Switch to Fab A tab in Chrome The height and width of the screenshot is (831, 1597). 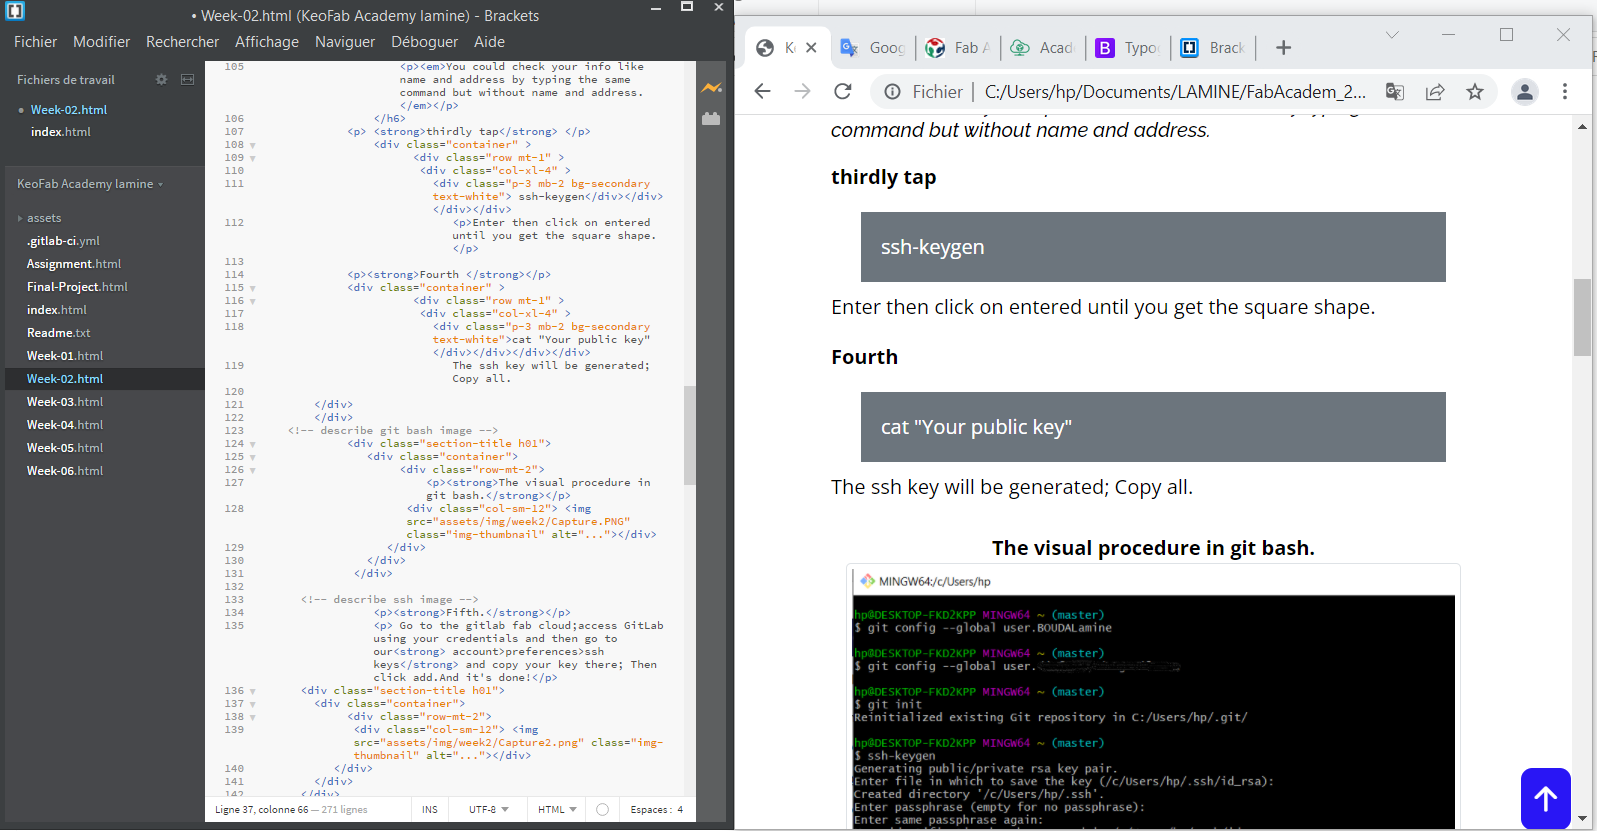958,48
